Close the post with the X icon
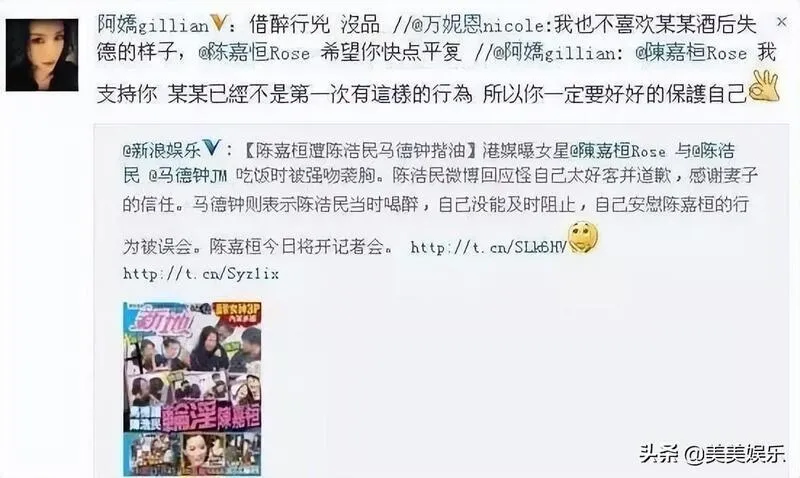Screen dimensions: 800x478 click(x=781, y=22)
